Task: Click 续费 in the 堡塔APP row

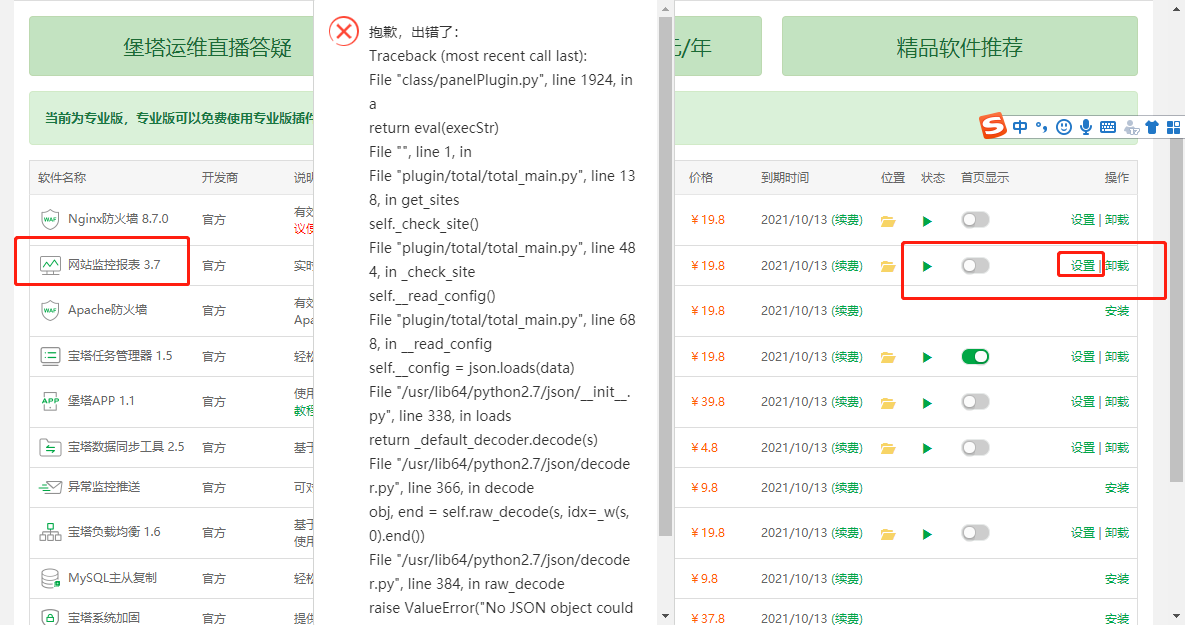Action: click(846, 401)
